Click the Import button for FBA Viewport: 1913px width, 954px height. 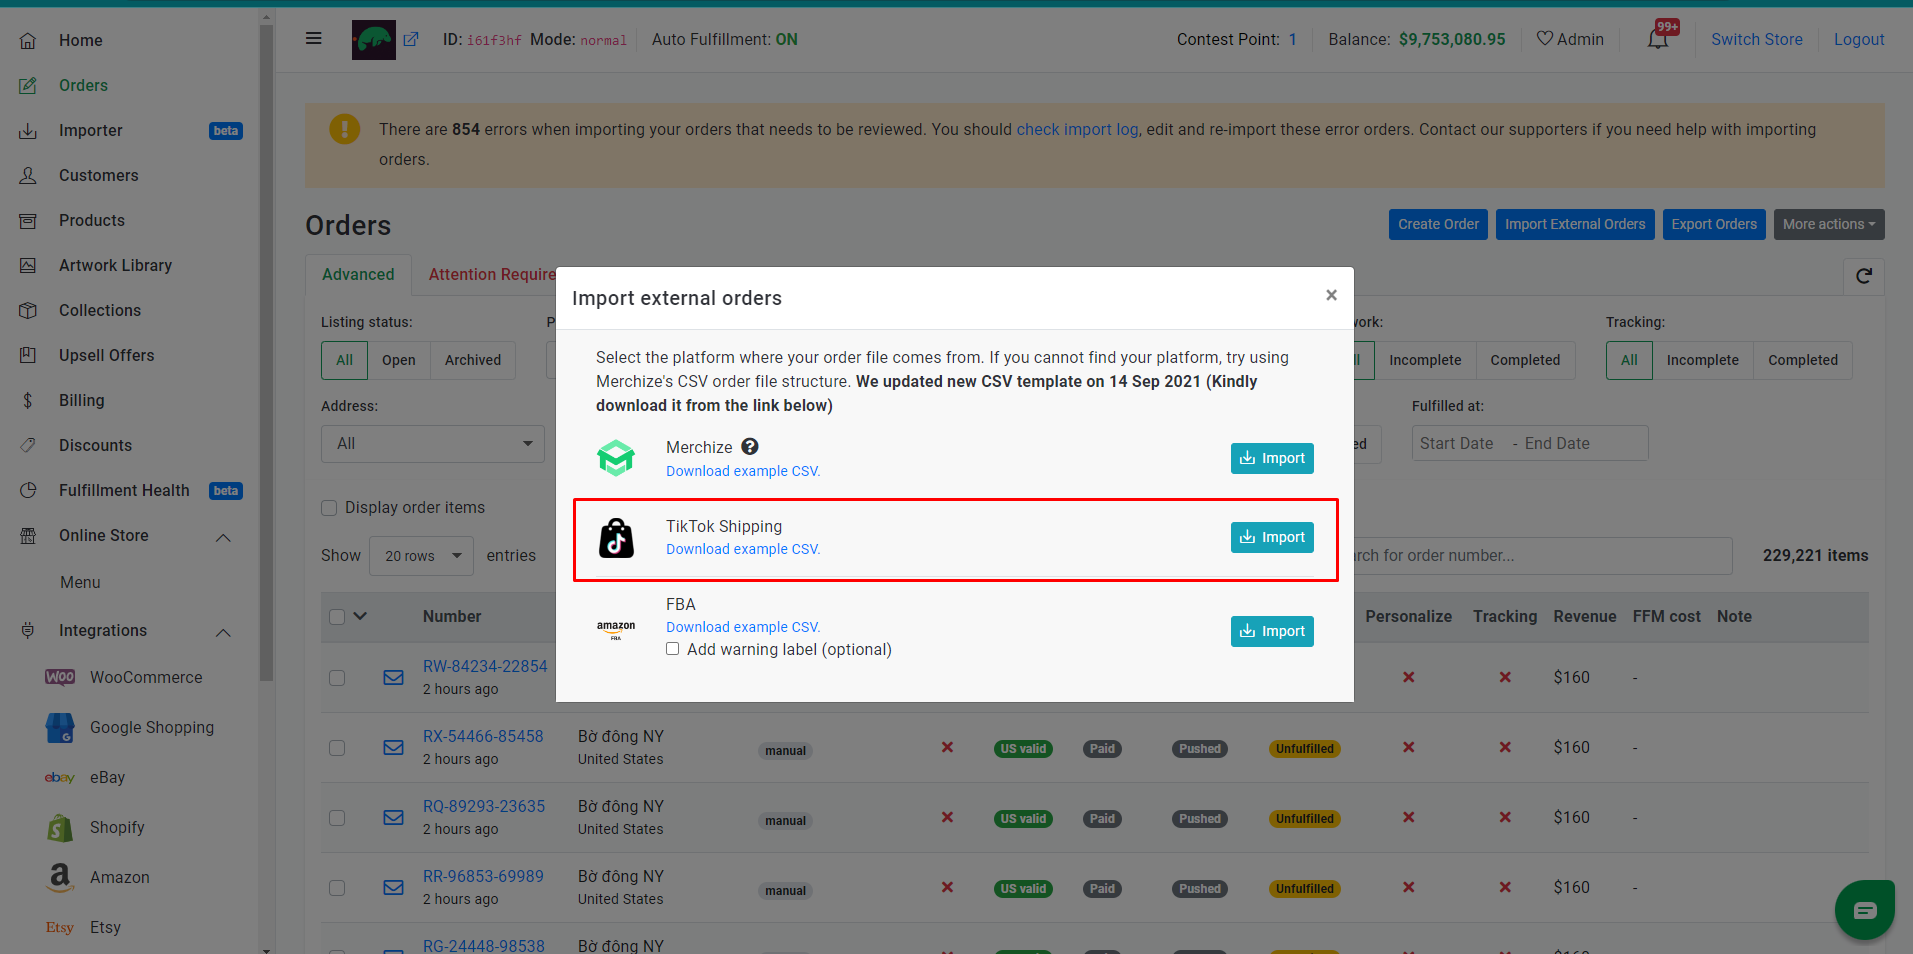[x=1272, y=631]
